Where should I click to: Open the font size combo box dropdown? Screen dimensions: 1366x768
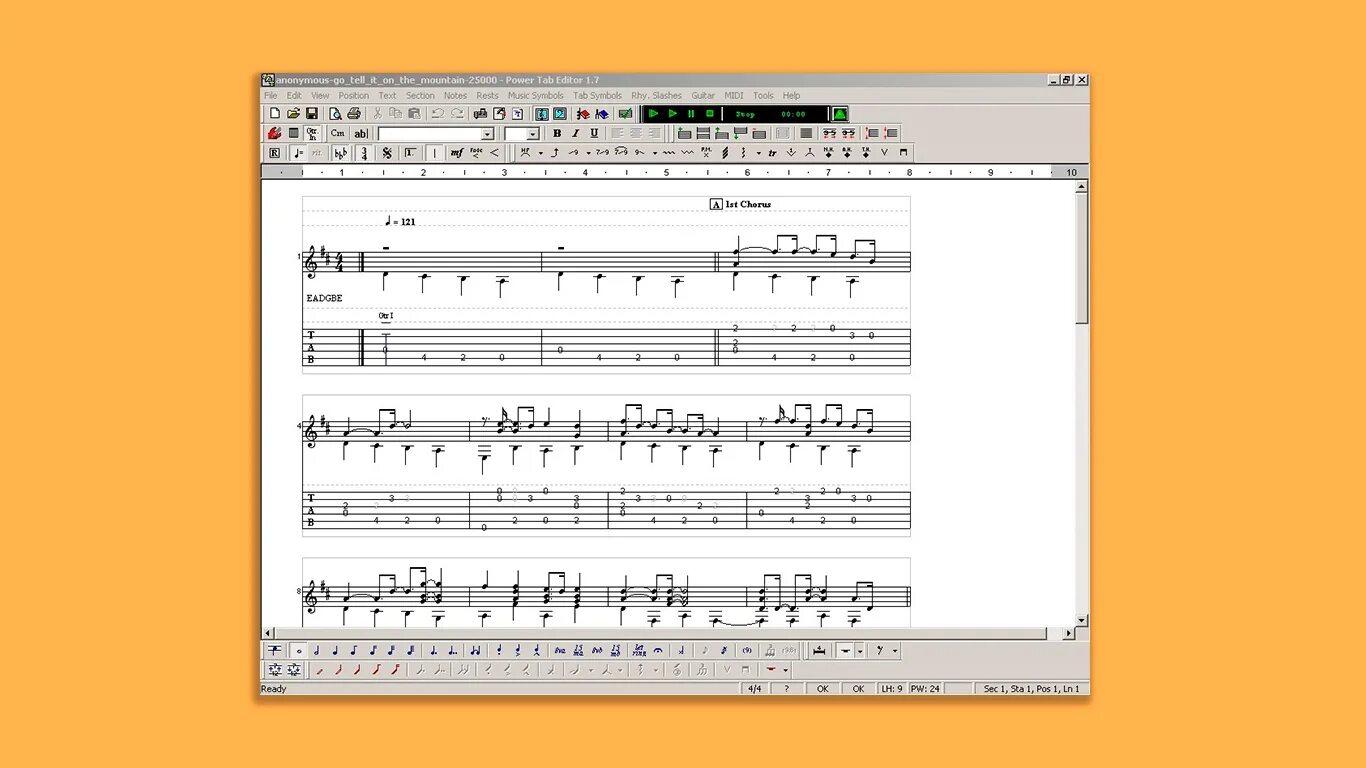533,134
